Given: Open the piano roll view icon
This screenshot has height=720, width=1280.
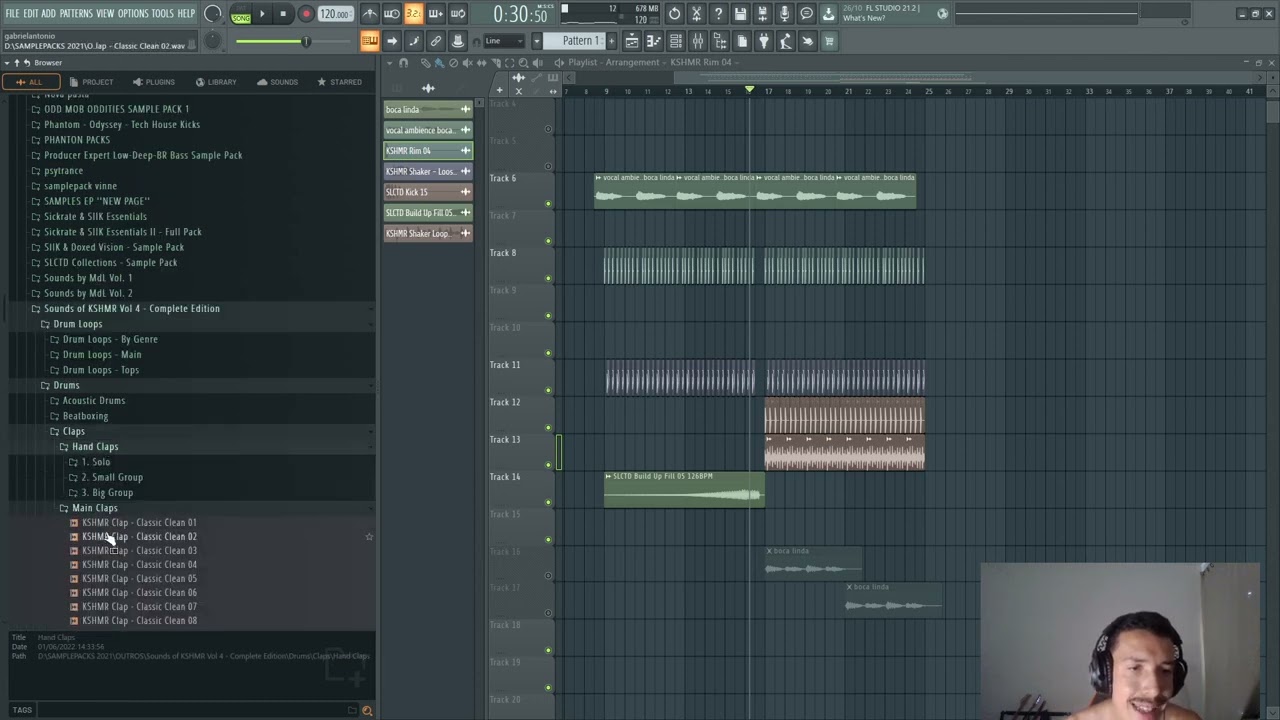Looking at the screenshot, I should (x=653, y=41).
